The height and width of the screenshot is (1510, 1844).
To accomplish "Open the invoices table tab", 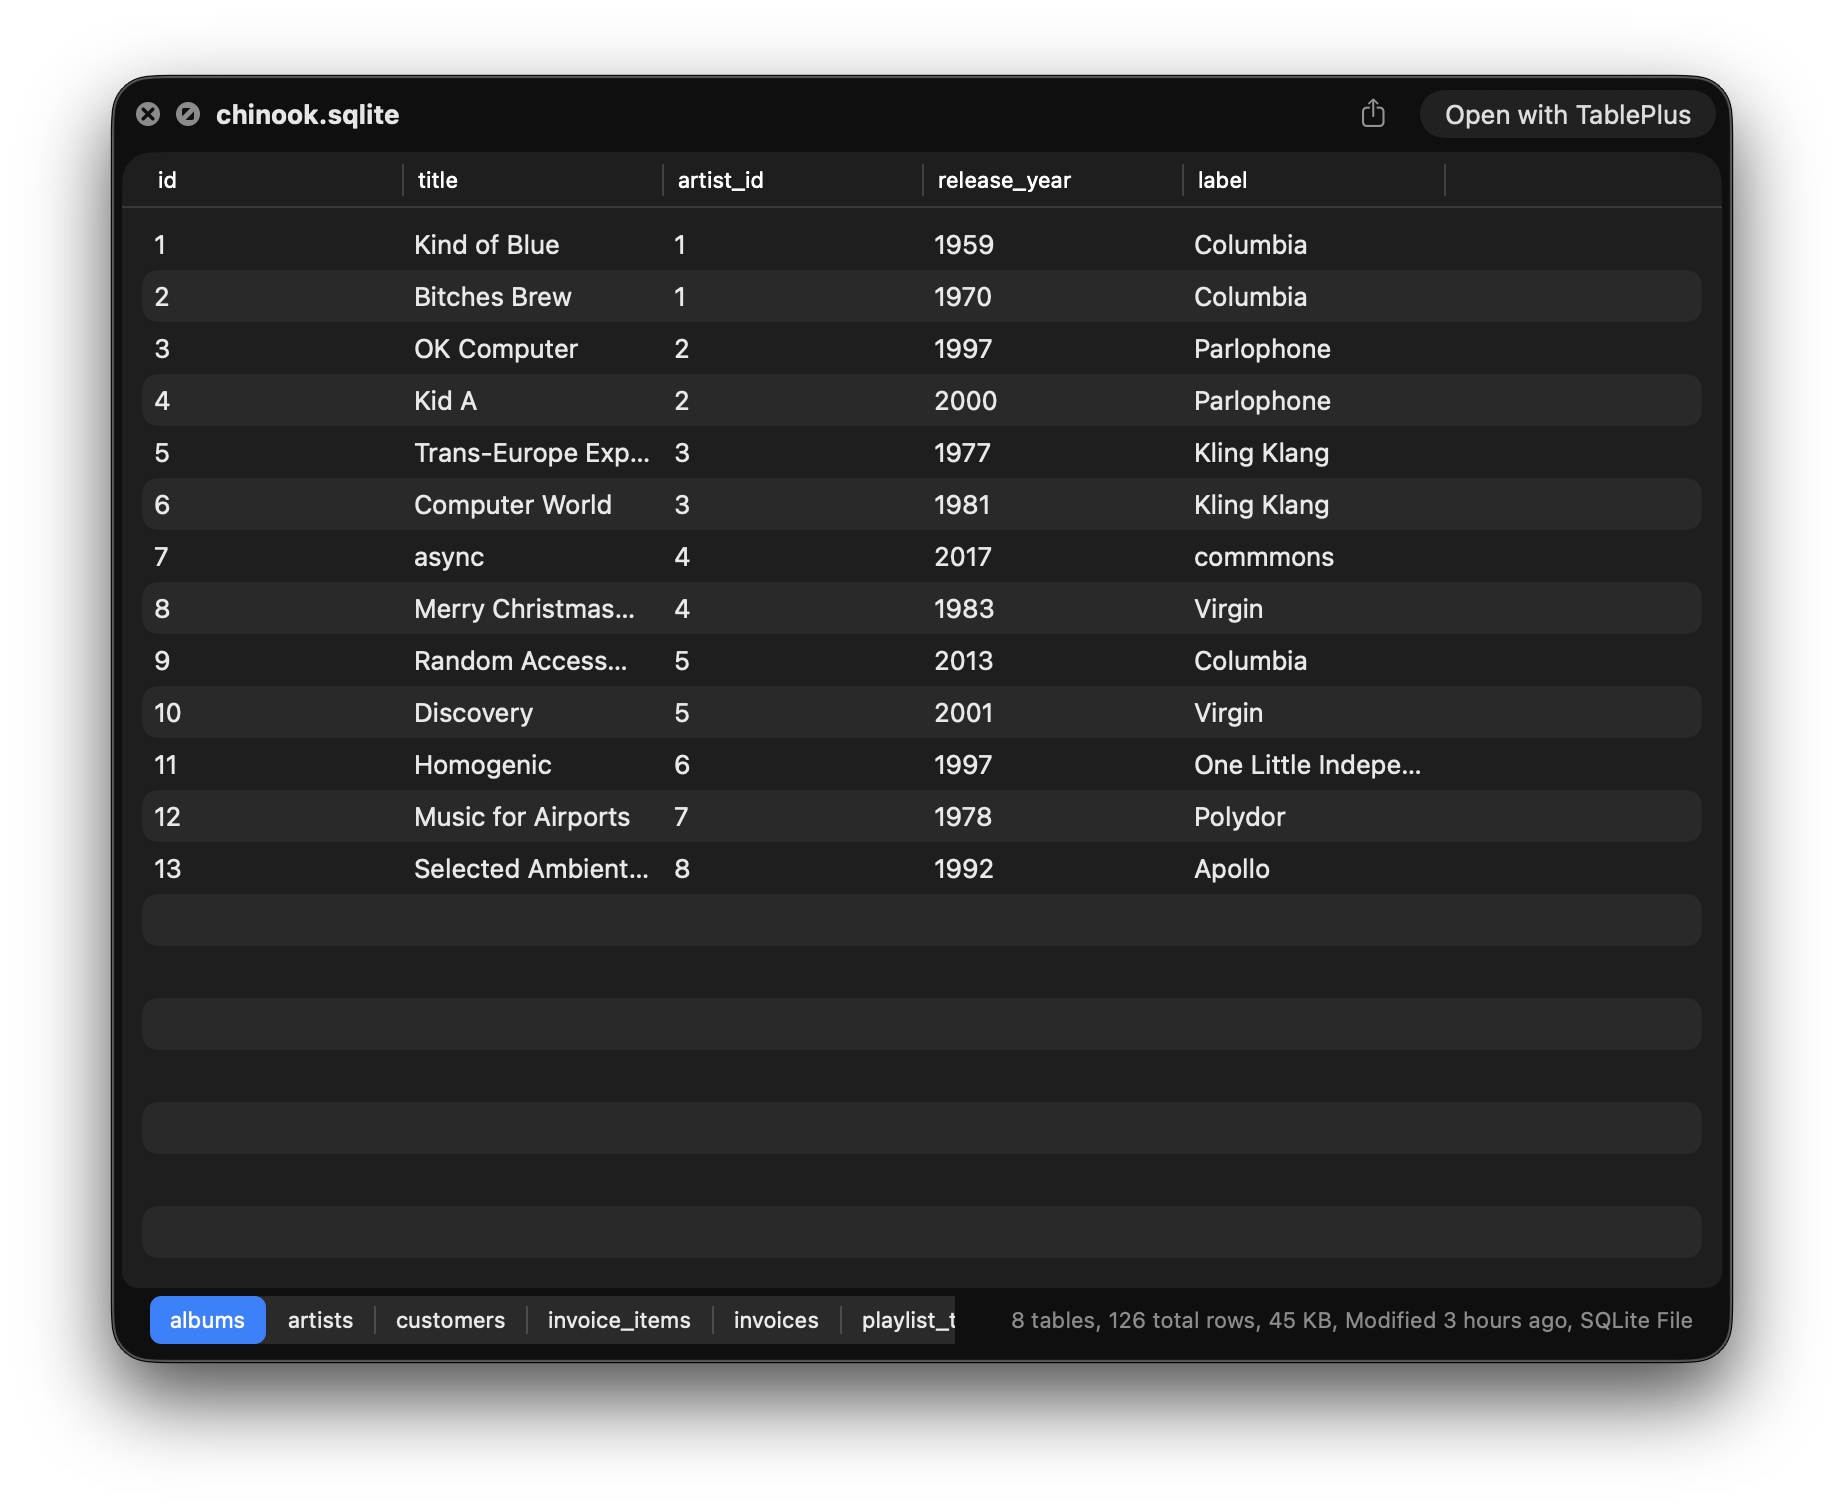I will (775, 1320).
